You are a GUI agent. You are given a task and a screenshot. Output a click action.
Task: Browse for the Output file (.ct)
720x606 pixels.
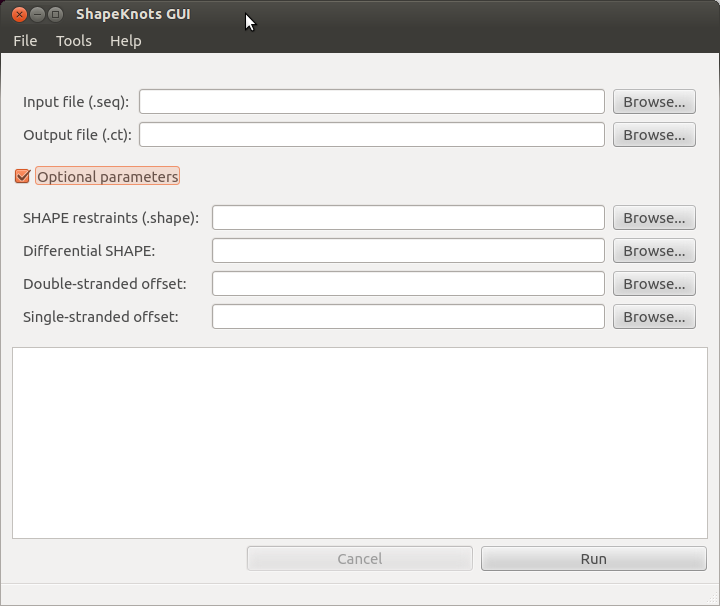point(654,135)
